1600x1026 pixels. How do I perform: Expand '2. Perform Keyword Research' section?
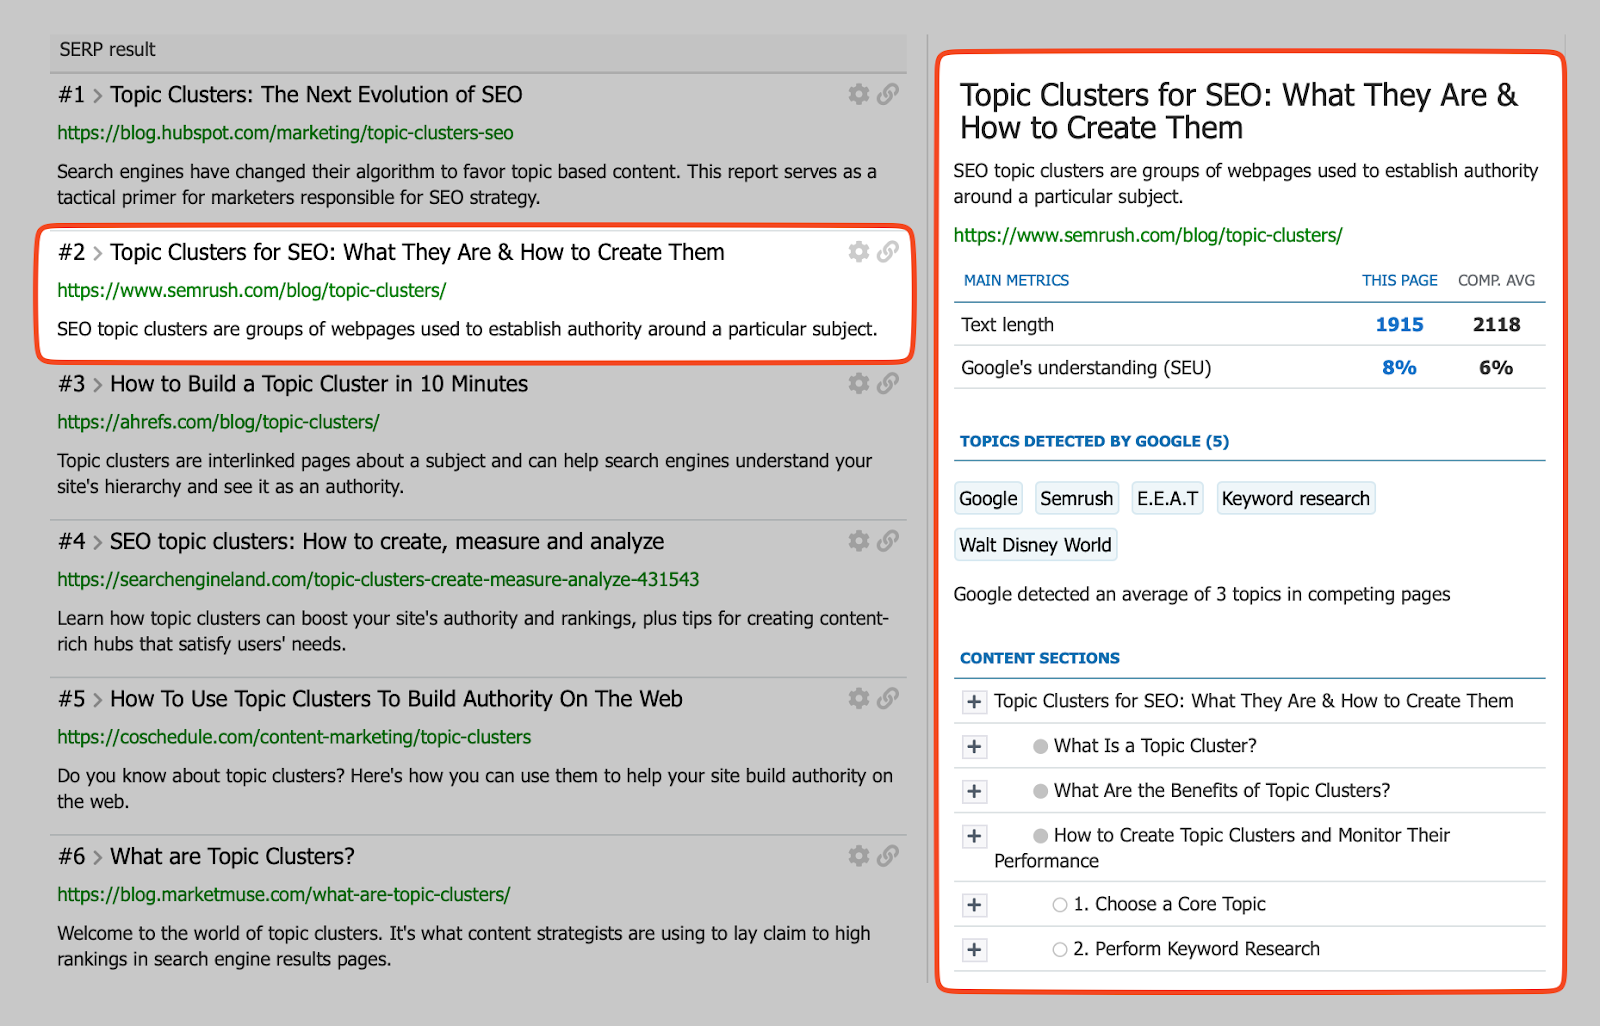(x=974, y=950)
